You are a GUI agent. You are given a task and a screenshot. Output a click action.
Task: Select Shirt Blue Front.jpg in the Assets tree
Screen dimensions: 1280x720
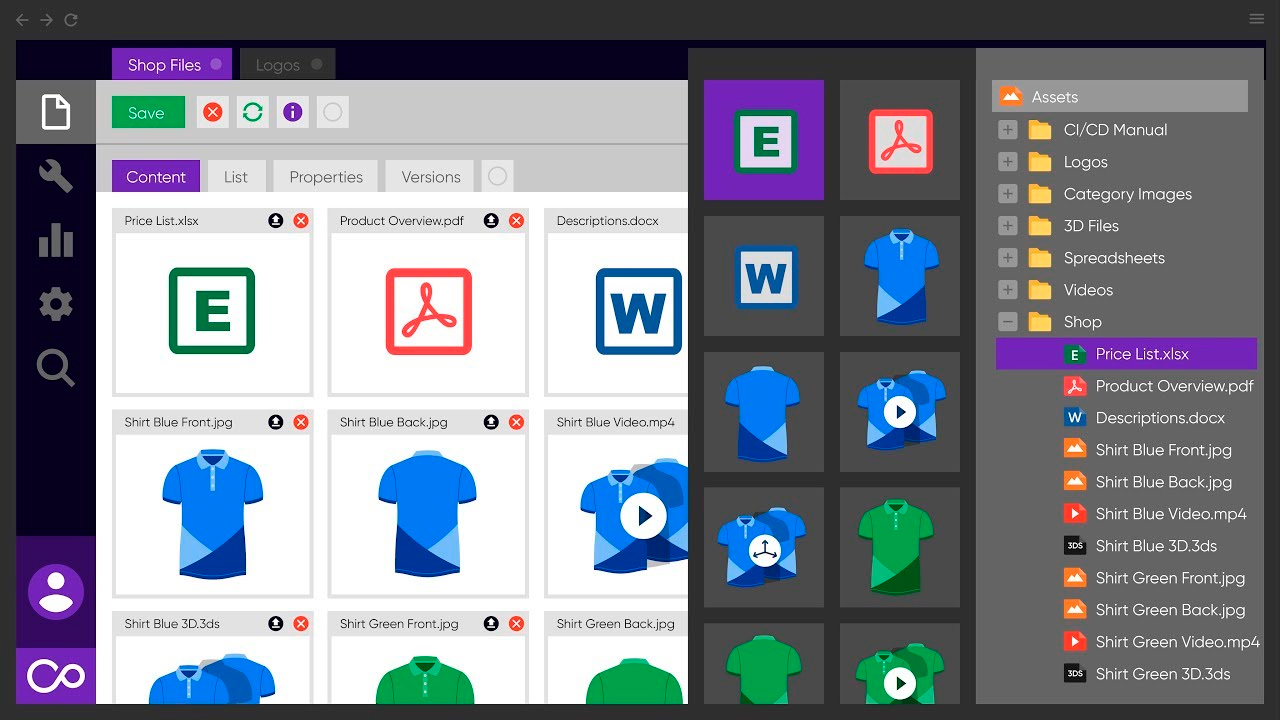tap(1148, 450)
